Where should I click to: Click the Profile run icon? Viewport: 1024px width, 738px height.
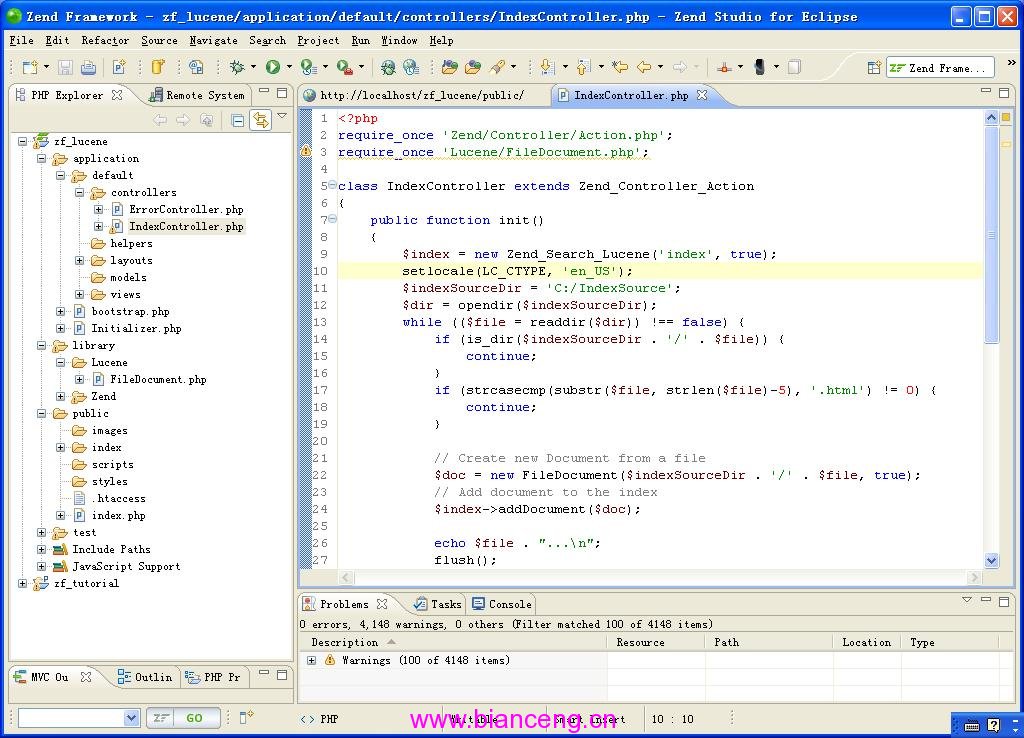tap(308, 67)
